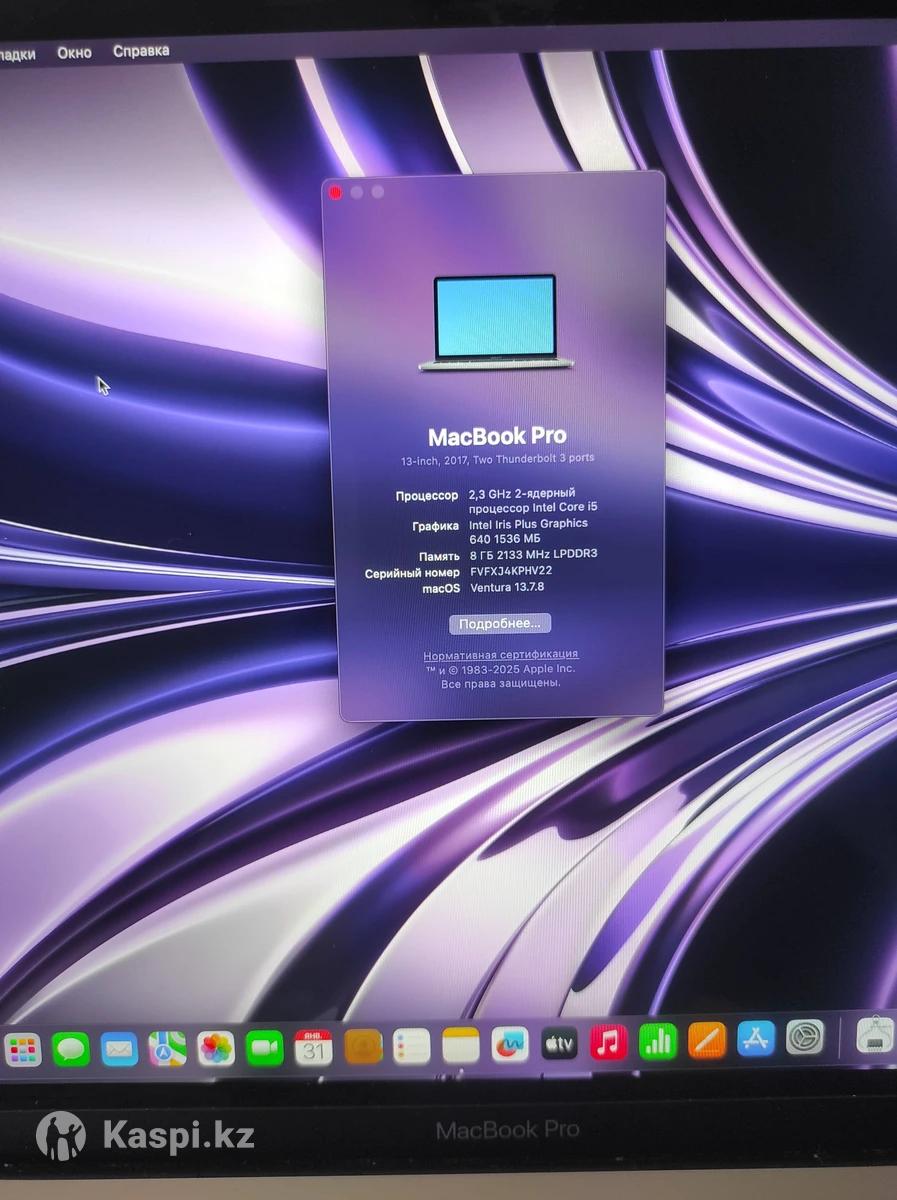Launch the Mail app
897x1200 pixels.
pyautogui.click(x=119, y=1049)
